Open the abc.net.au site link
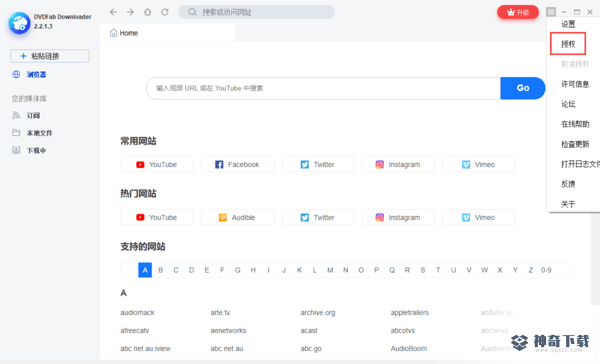Image resolution: width=600 pixels, height=364 pixels. pyautogui.click(x=227, y=348)
